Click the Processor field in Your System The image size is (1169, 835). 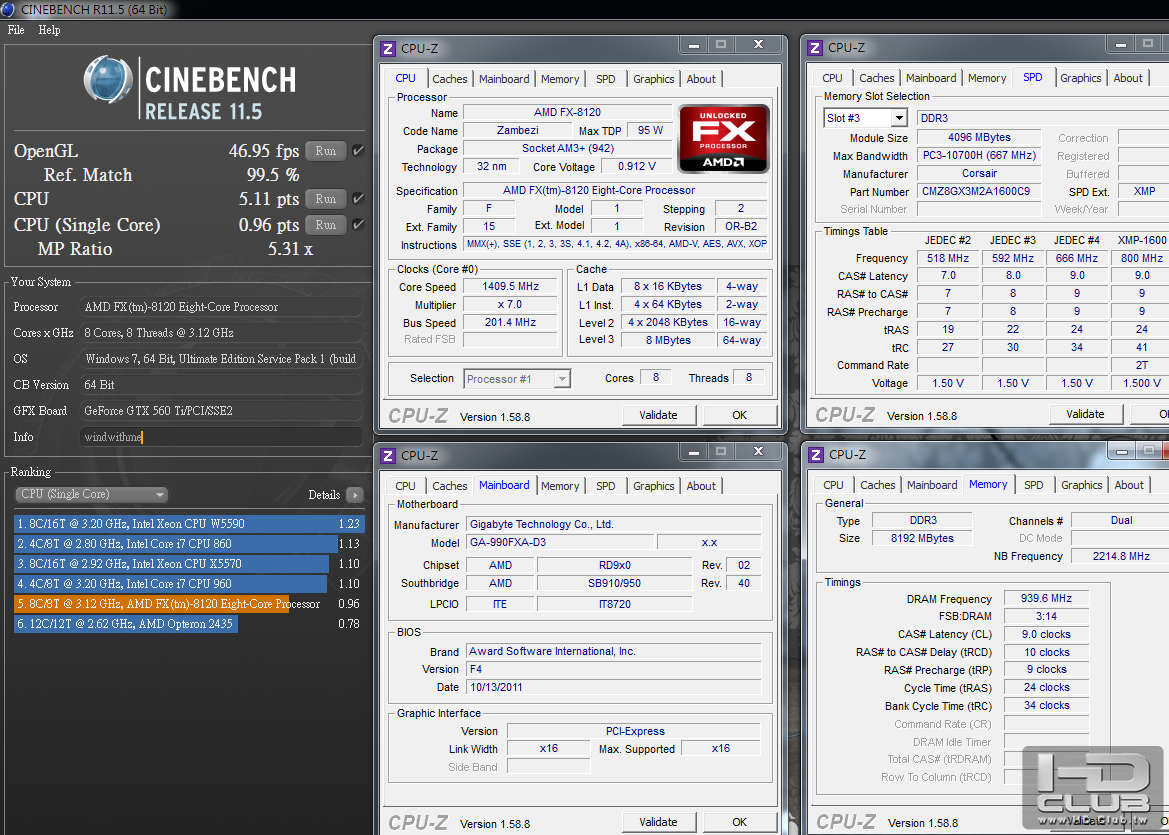pyautogui.click(x=221, y=307)
